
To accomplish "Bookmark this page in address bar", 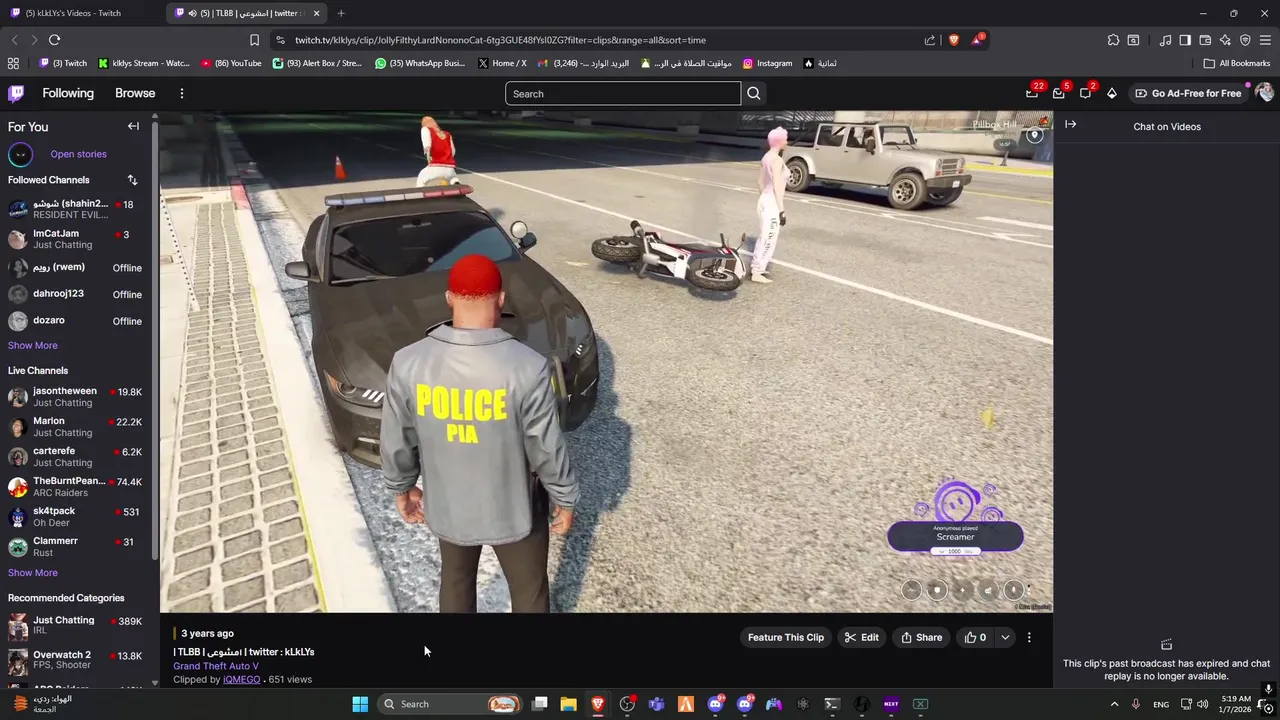I will coord(254,40).
